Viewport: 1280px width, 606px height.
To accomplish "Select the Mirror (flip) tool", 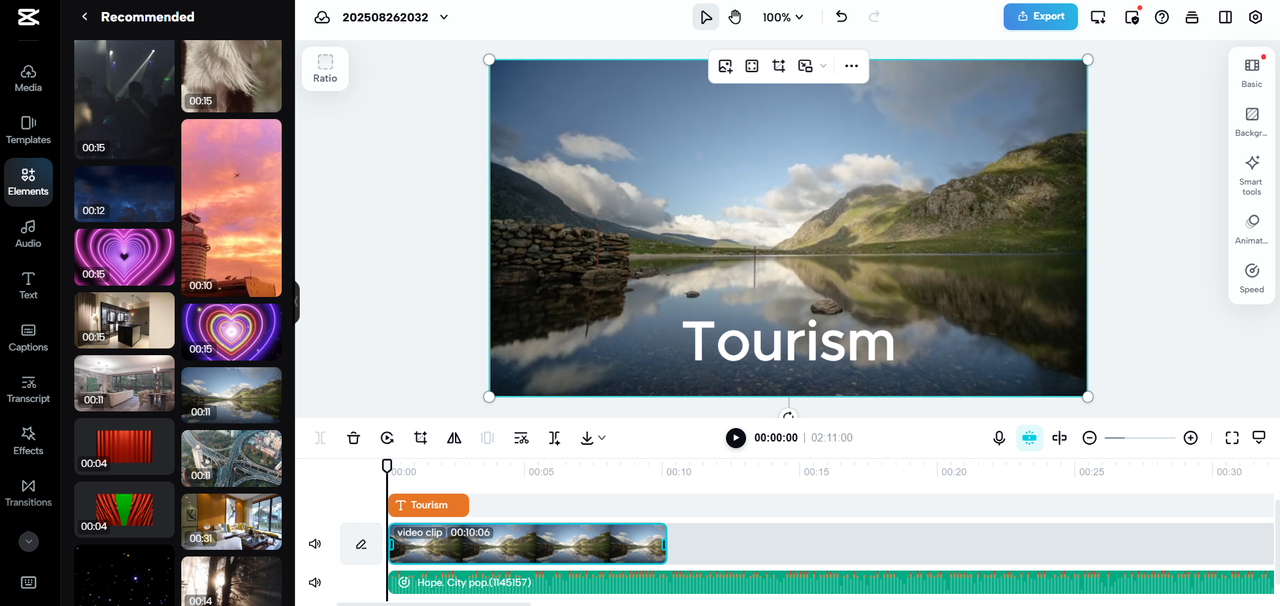I will (x=453, y=437).
